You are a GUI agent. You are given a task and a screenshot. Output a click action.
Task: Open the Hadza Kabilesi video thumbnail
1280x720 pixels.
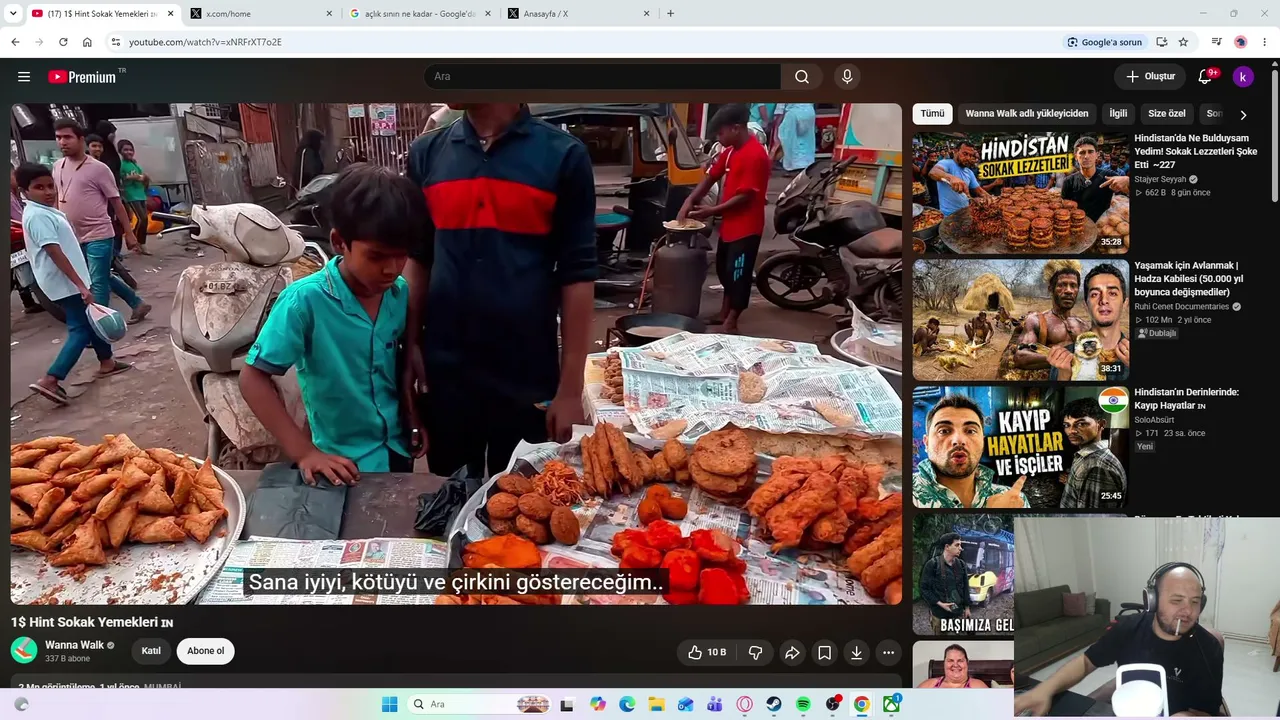point(1020,320)
